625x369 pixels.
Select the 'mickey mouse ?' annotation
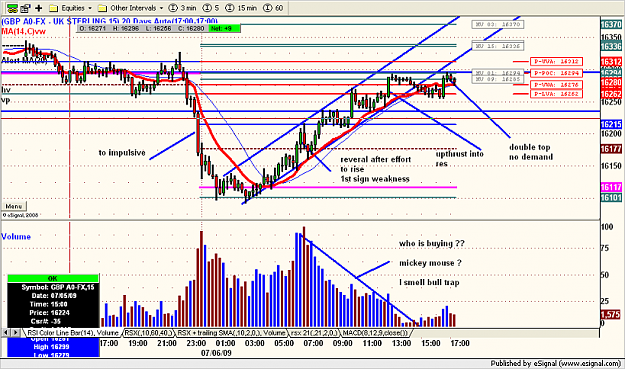[x=430, y=263]
